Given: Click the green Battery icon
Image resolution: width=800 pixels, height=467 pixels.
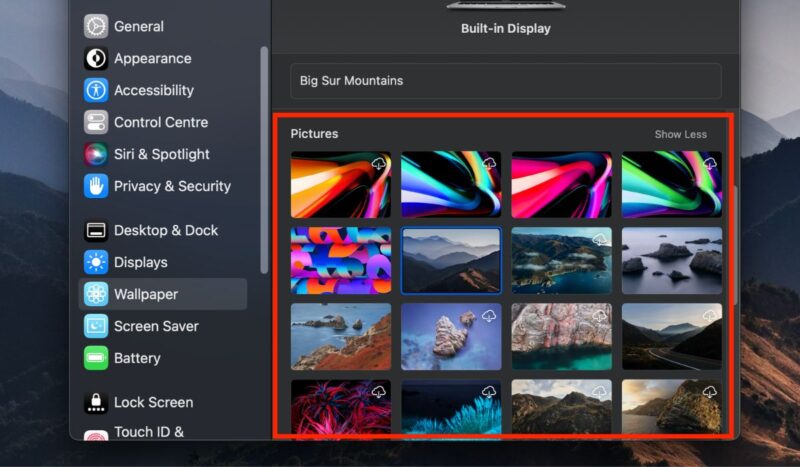Looking at the screenshot, I should (96, 358).
